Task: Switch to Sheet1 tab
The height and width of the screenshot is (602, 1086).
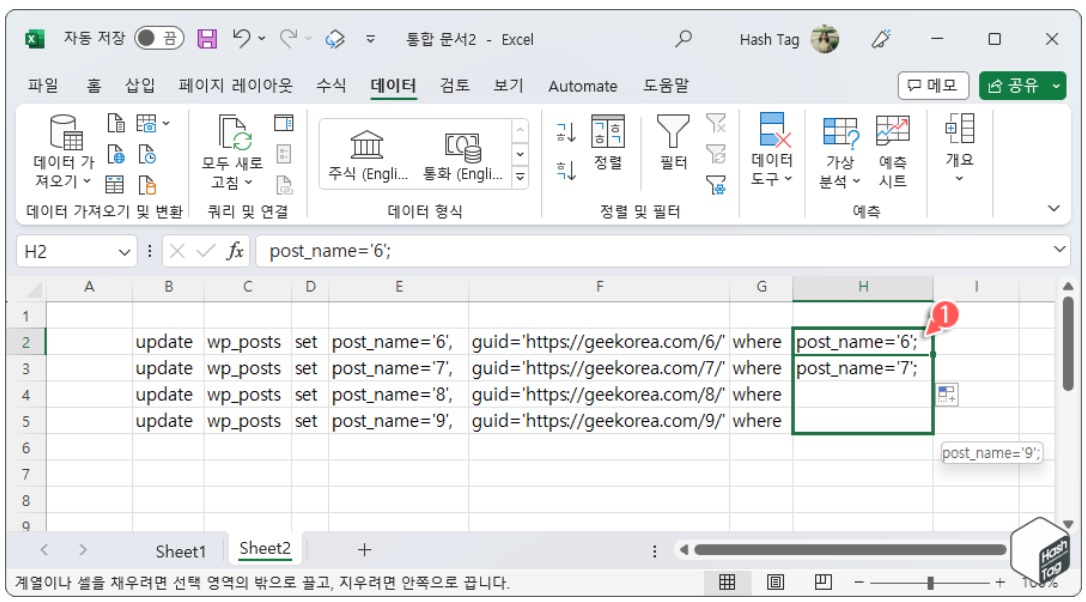Action: coord(181,551)
